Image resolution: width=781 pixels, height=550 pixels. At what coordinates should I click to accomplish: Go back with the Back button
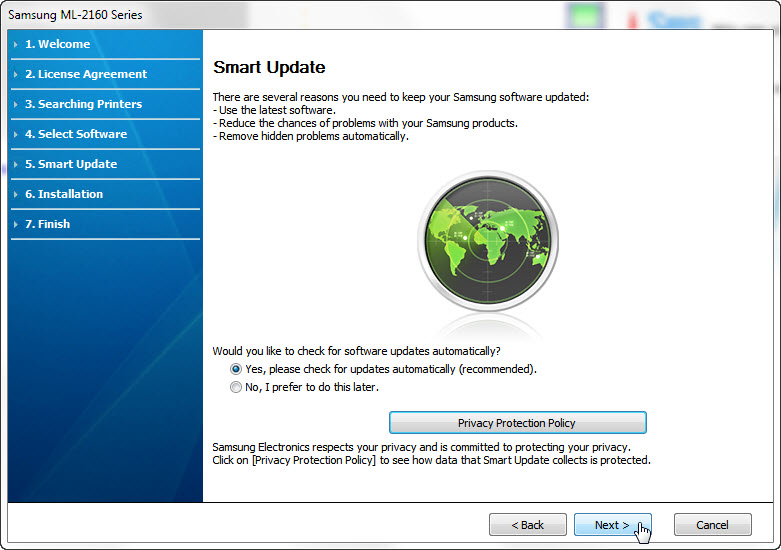[x=527, y=525]
